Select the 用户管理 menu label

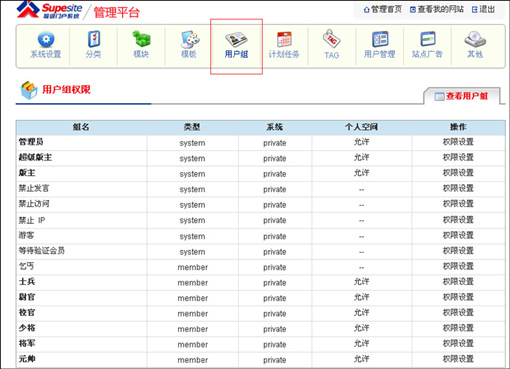click(x=380, y=54)
